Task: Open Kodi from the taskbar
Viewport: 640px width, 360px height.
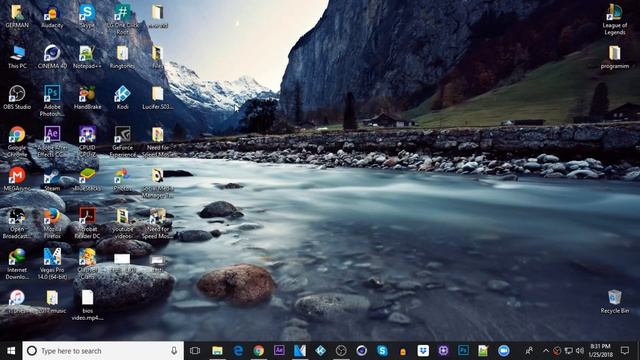Action: [x=320, y=351]
